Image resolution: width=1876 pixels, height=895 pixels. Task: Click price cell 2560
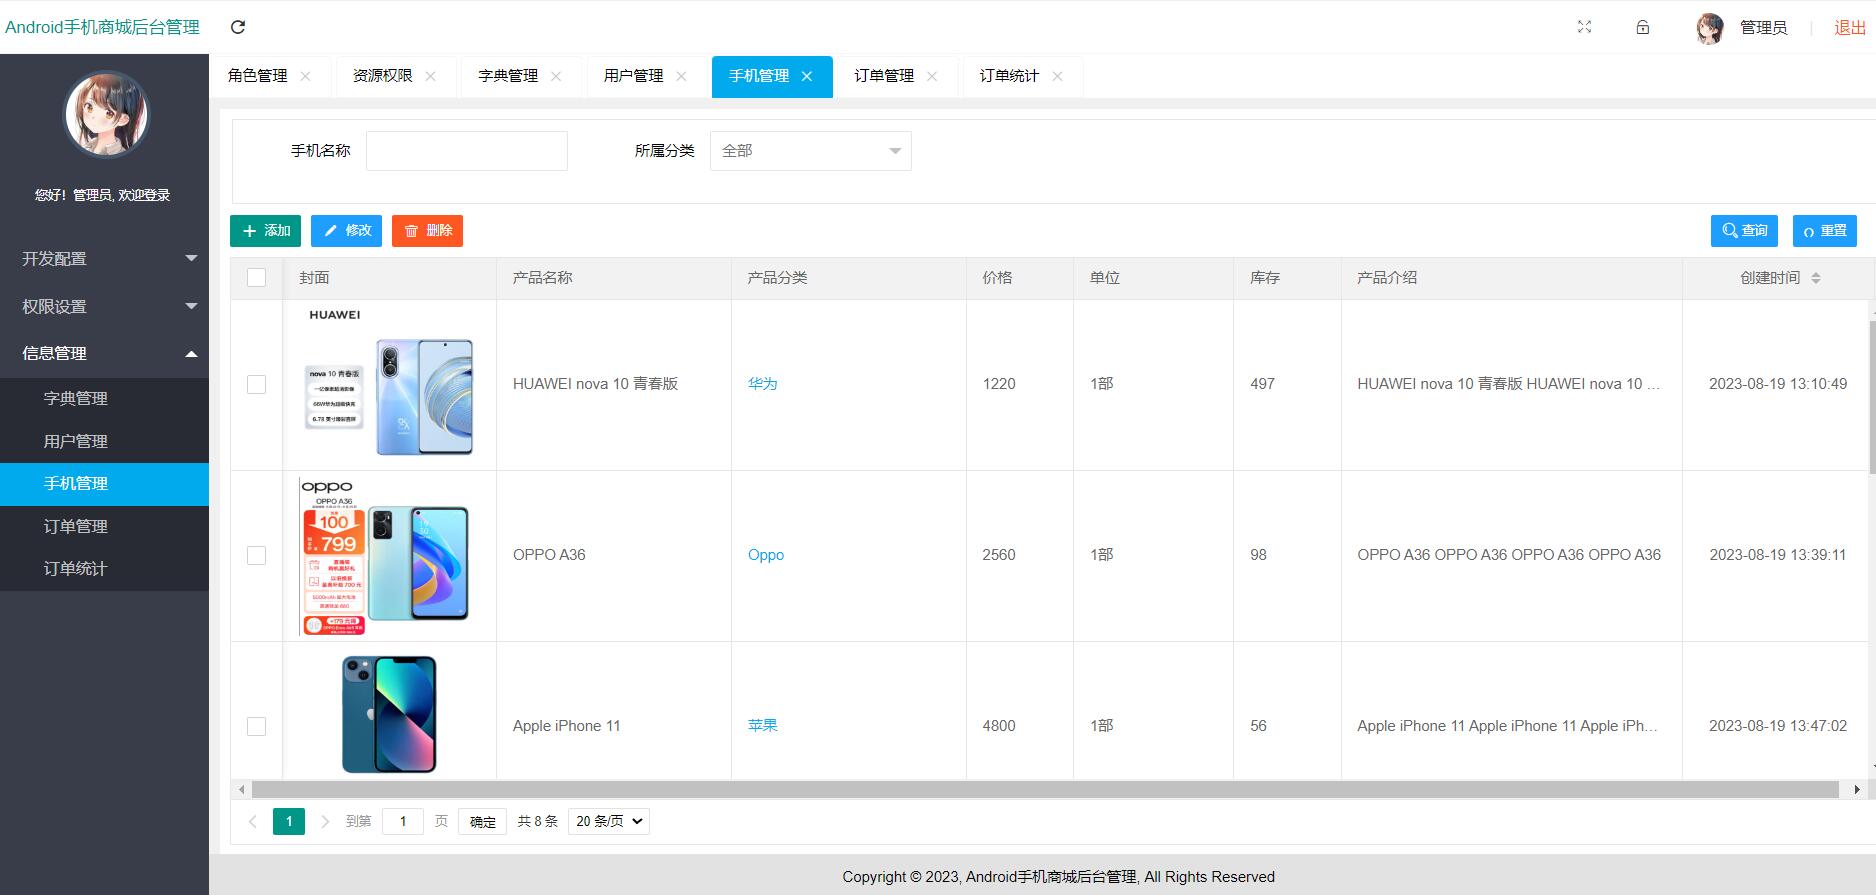(999, 555)
